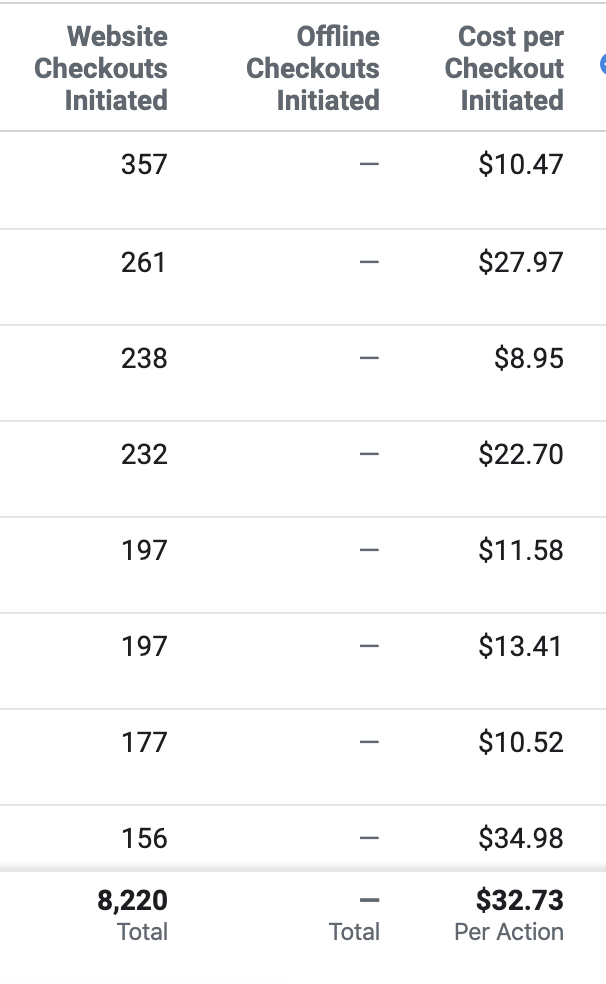Click the blue icon beside the Cost header

click(603, 64)
